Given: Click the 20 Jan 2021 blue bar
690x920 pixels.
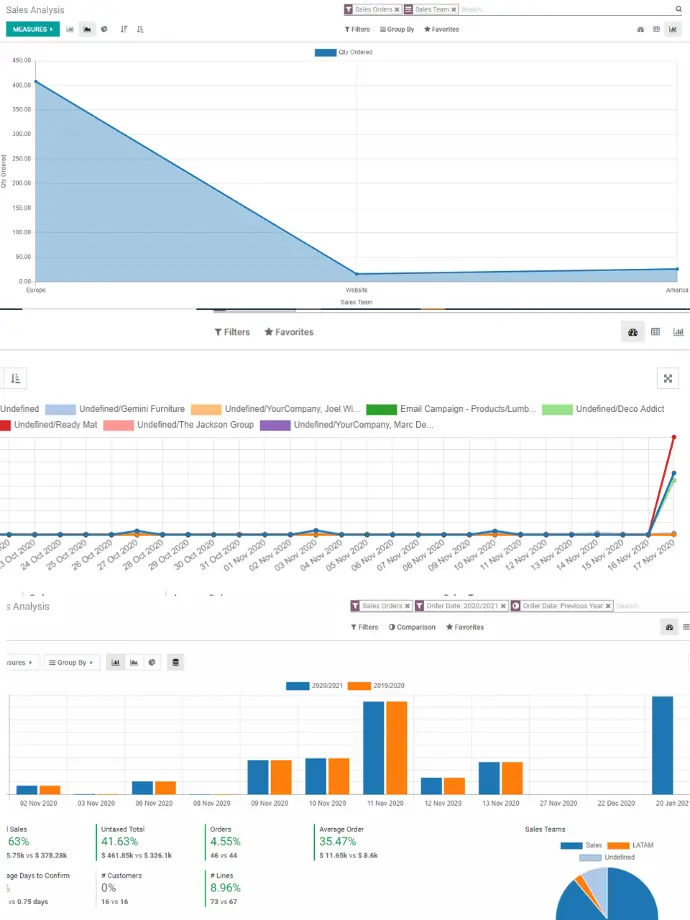Looking at the screenshot, I should 662,745.
